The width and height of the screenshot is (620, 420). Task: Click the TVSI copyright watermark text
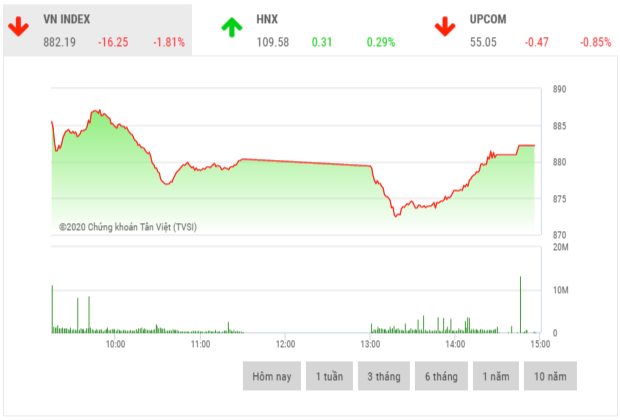tap(127, 227)
